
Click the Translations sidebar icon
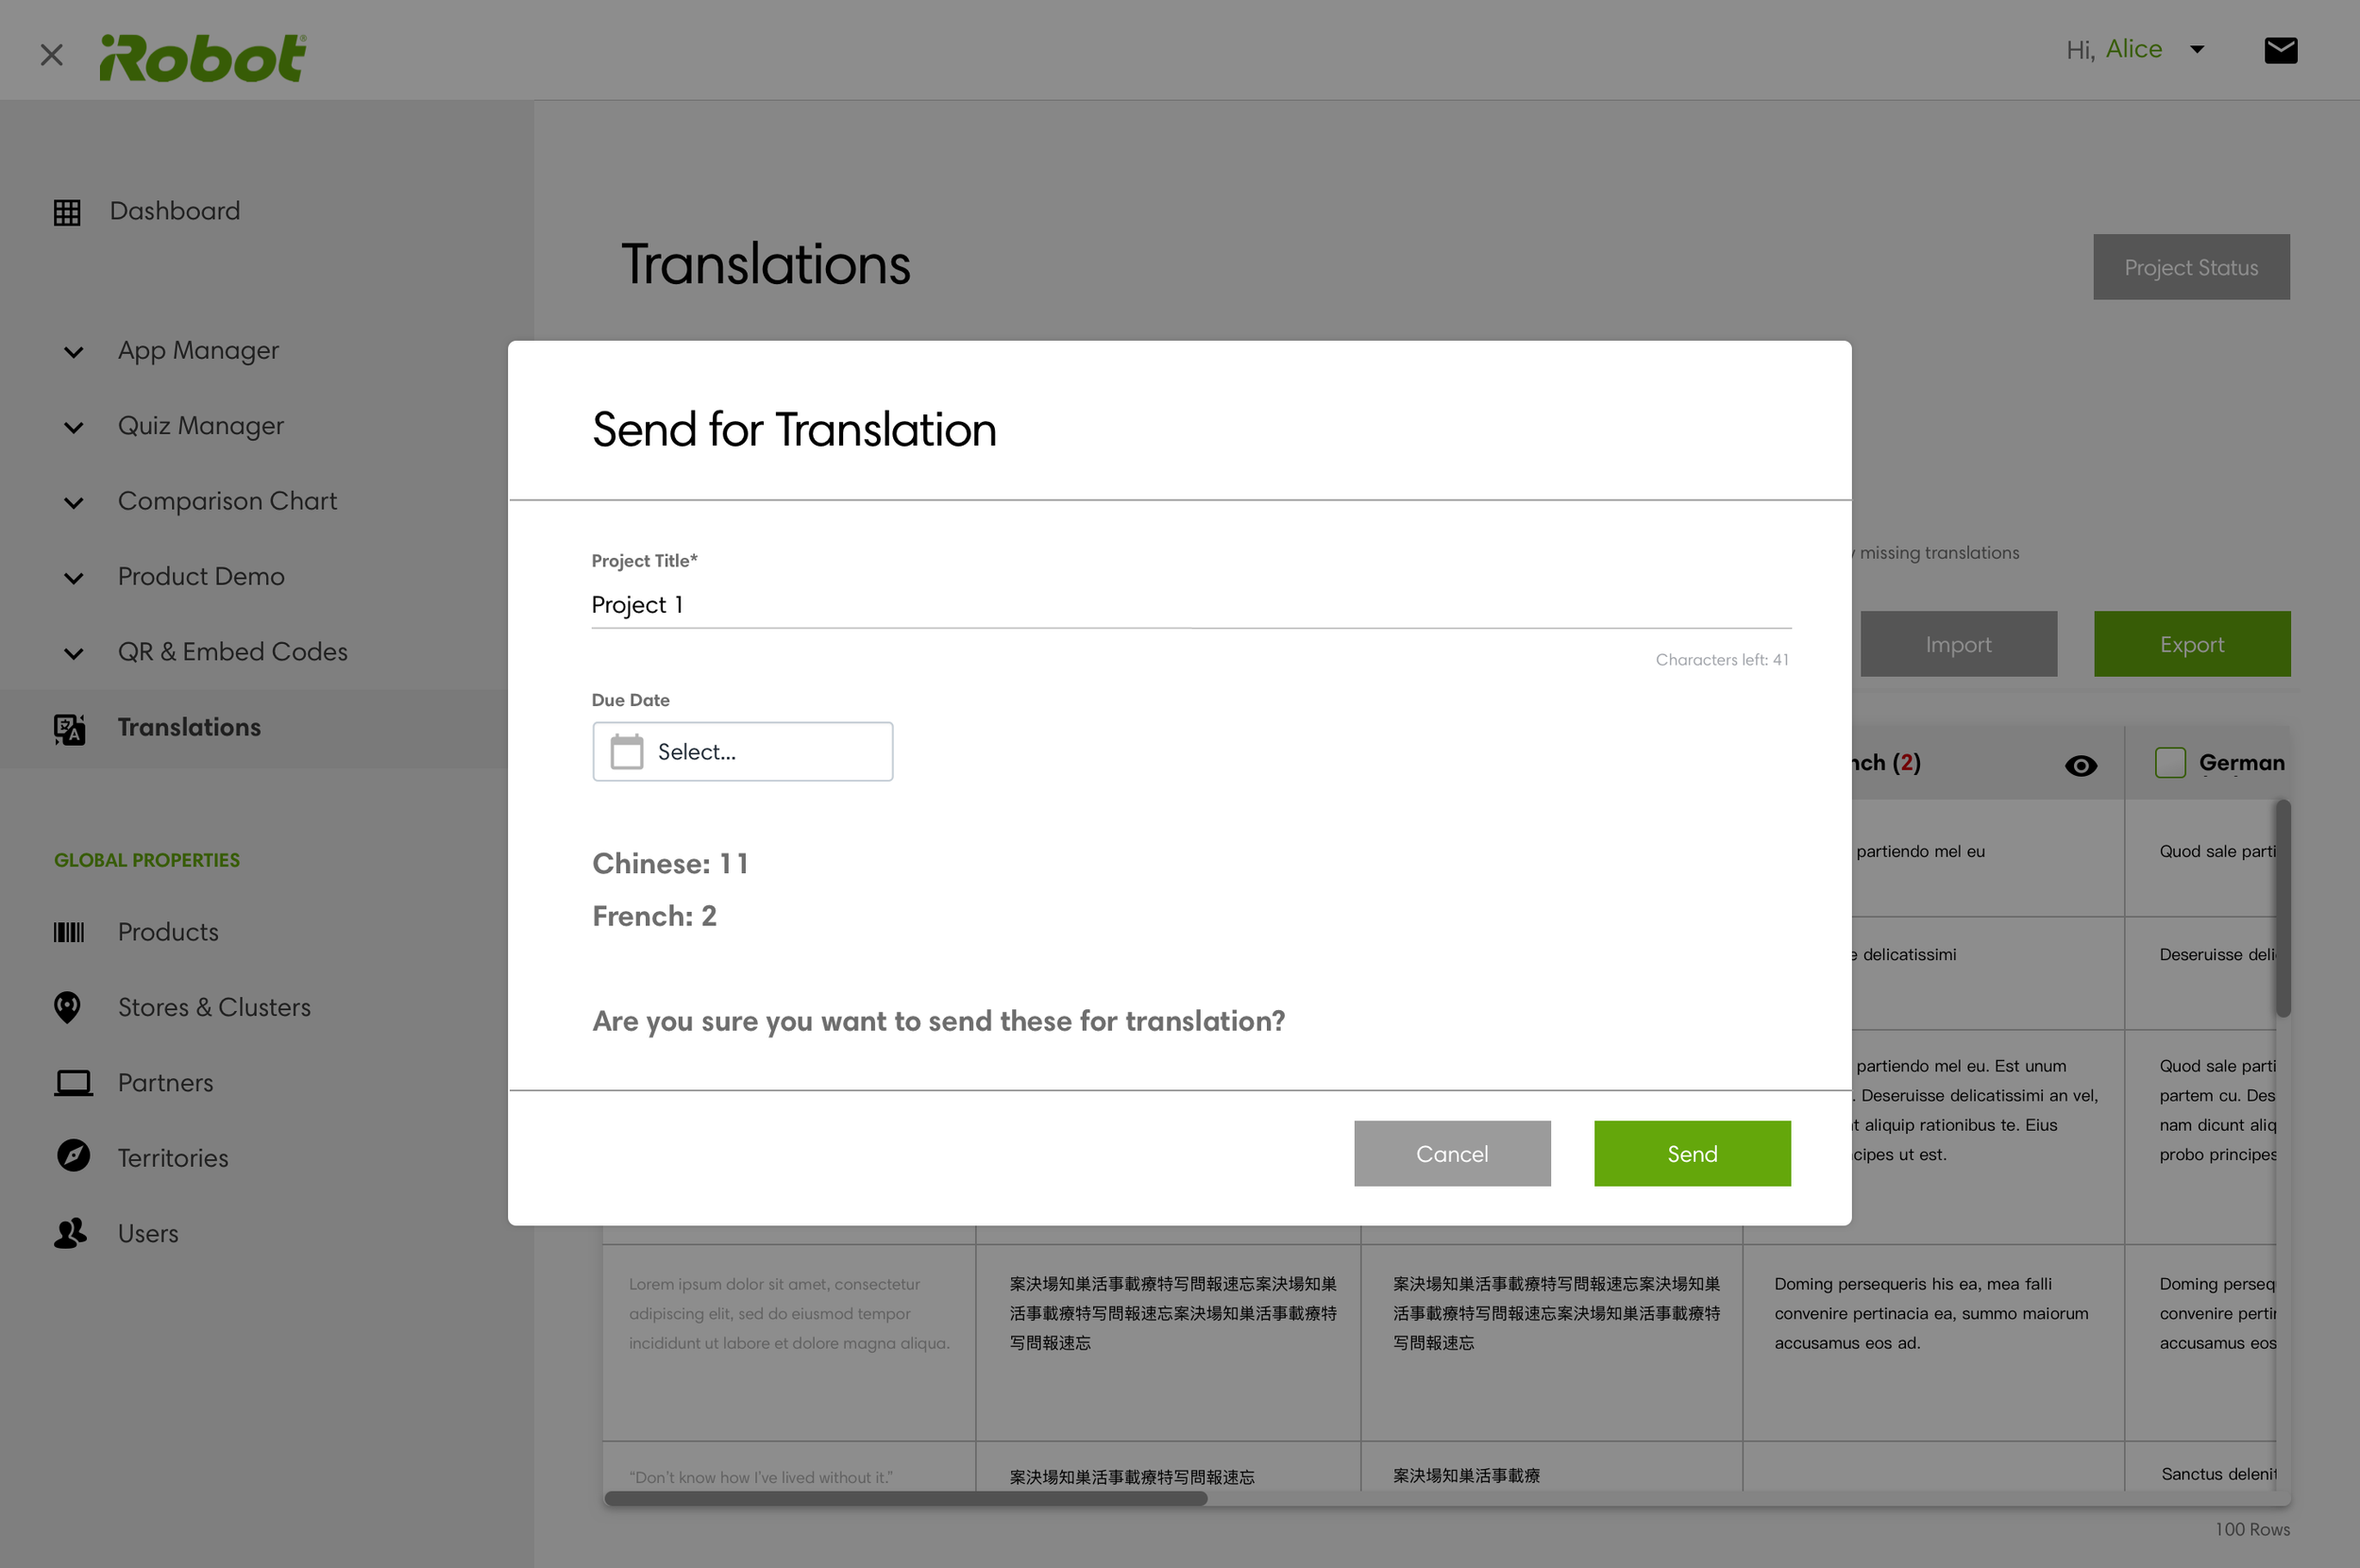pos(69,729)
